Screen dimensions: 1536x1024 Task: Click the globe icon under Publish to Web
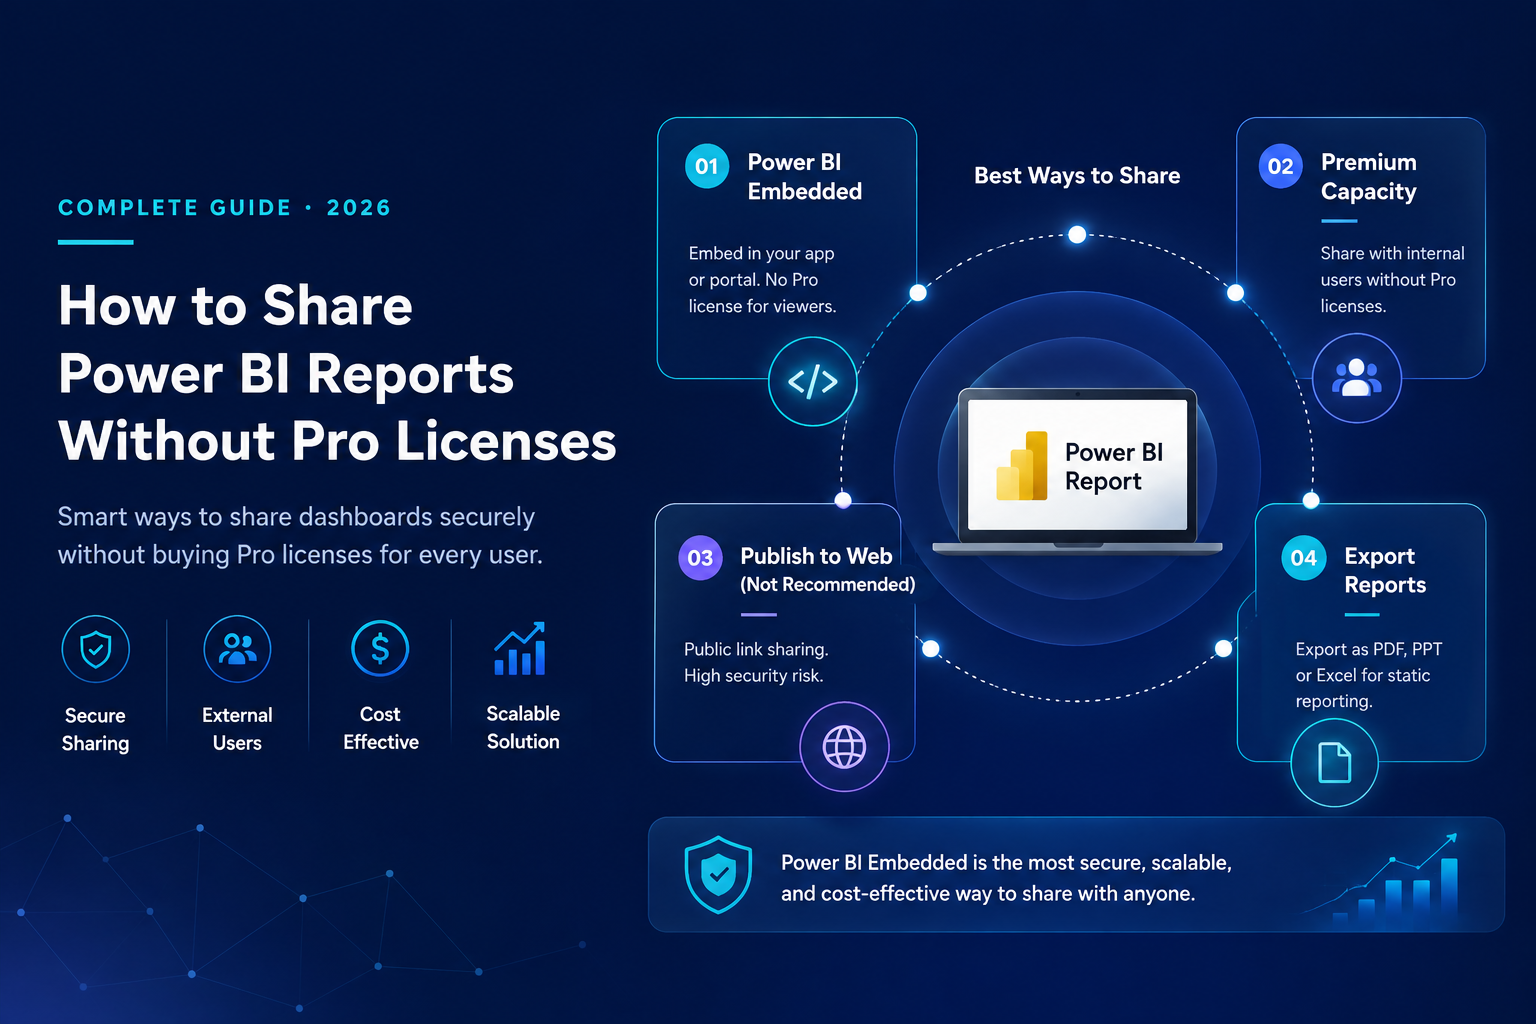coord(844,746)
